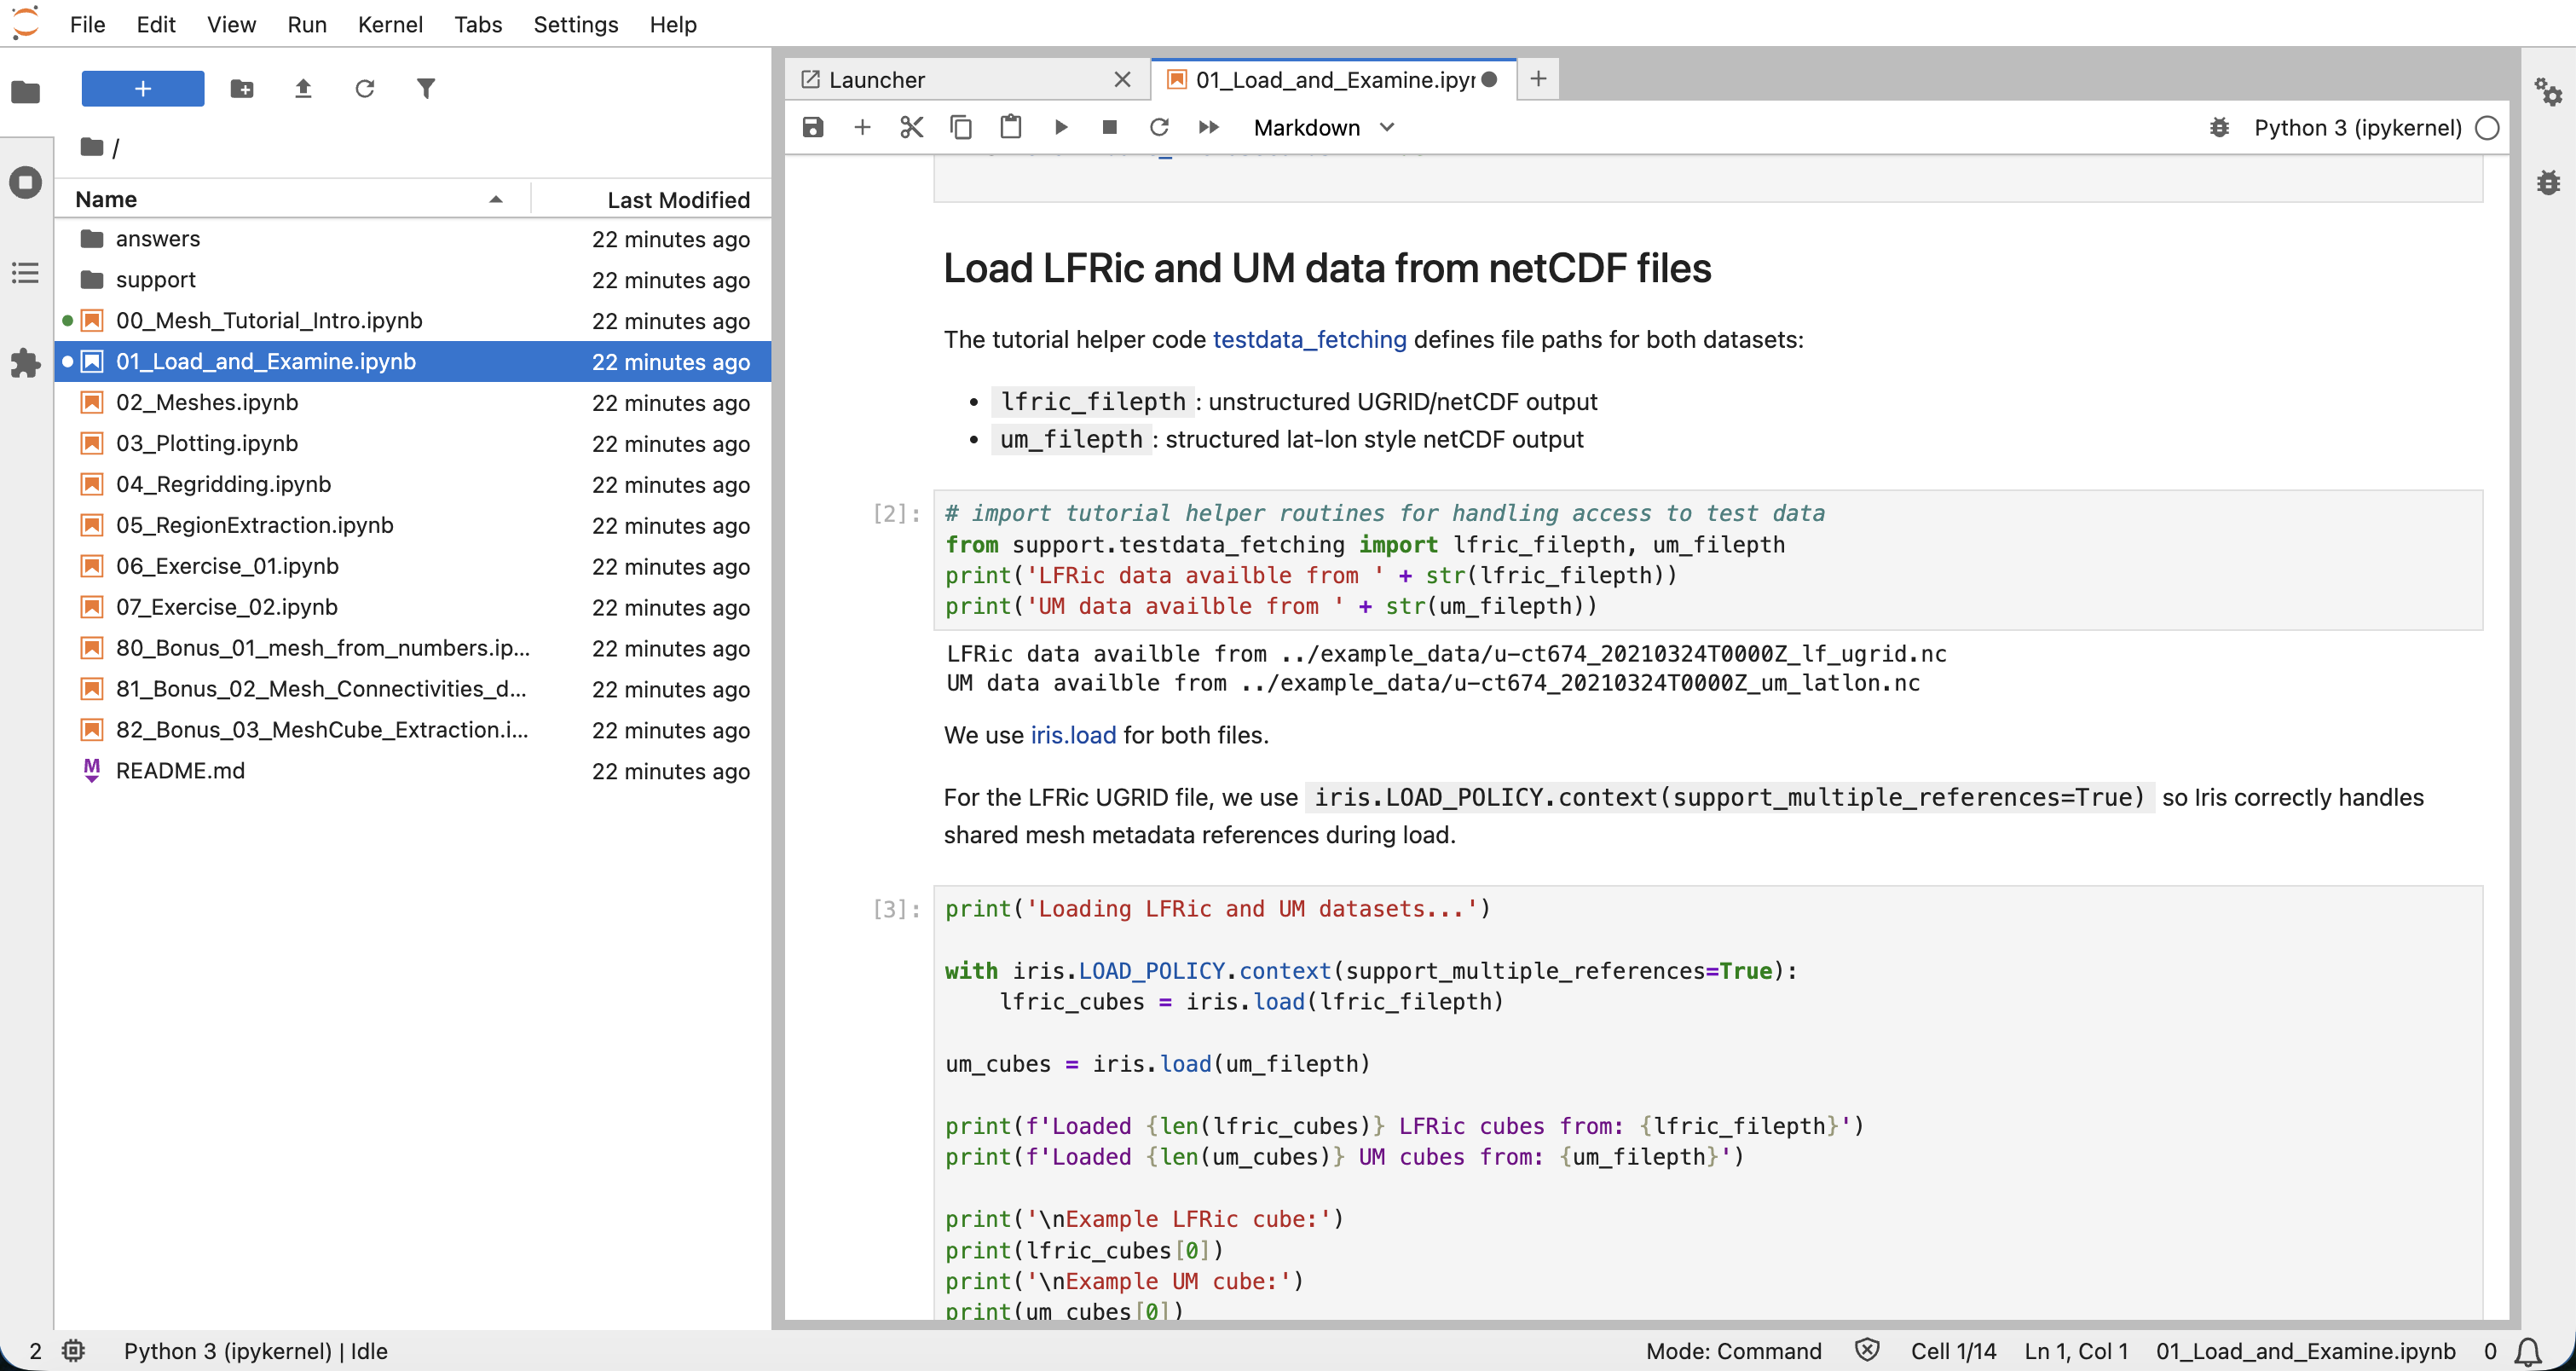Open the right sidebar Debugger panel

pos(2548,182)
